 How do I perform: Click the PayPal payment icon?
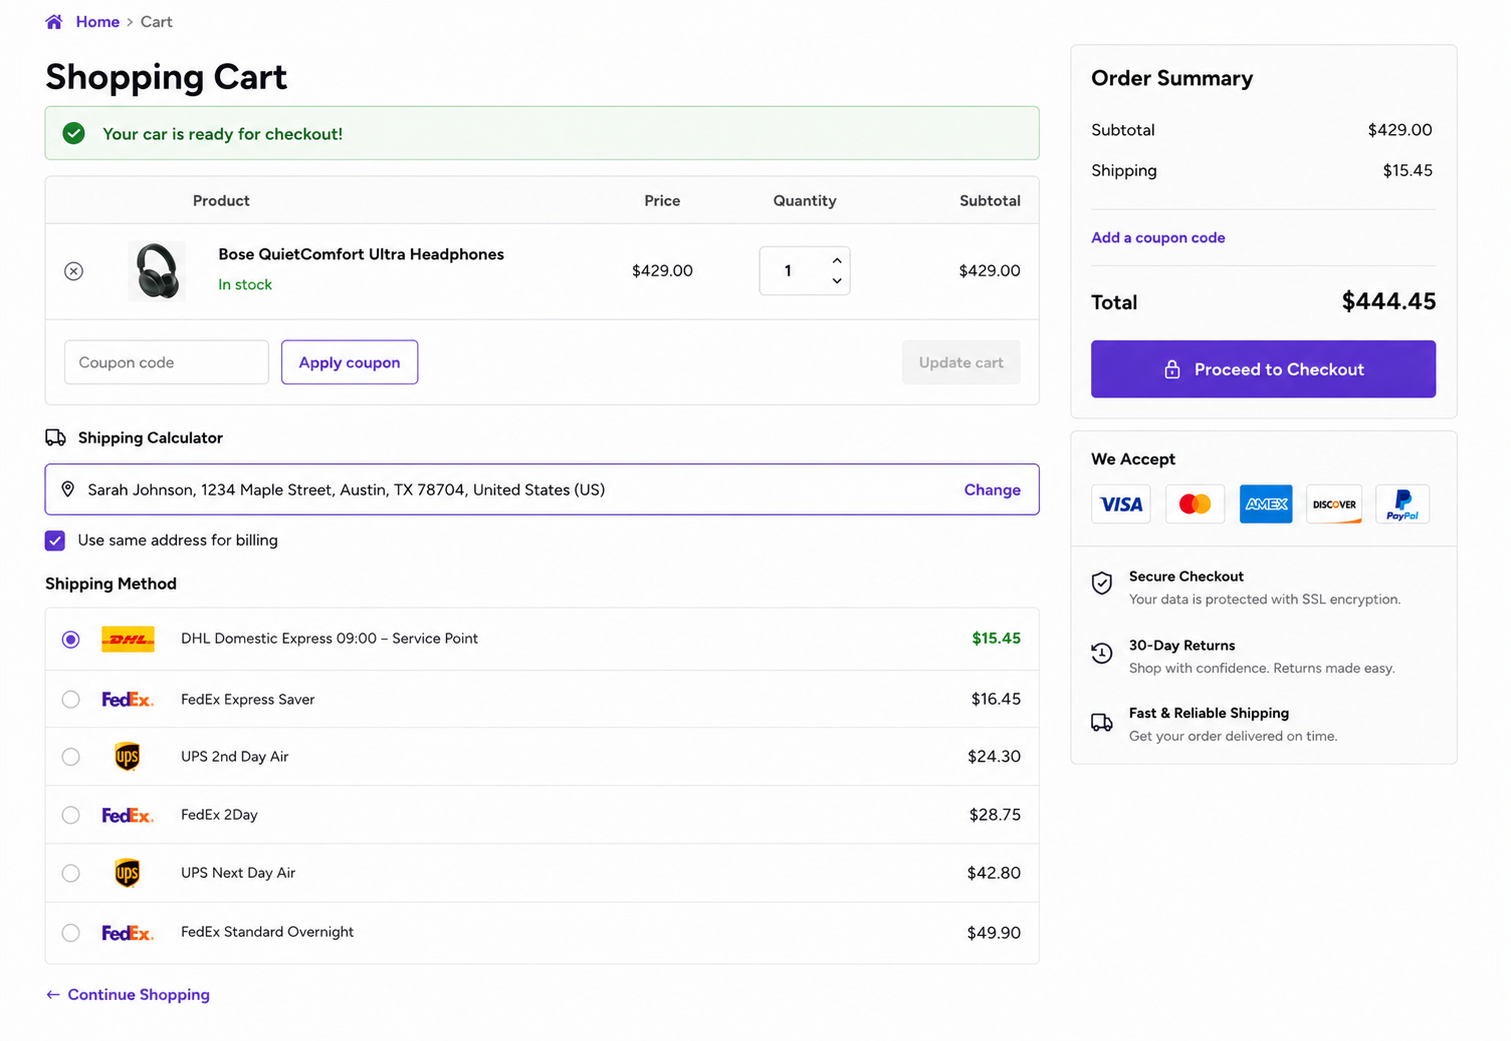[1402, 504]
